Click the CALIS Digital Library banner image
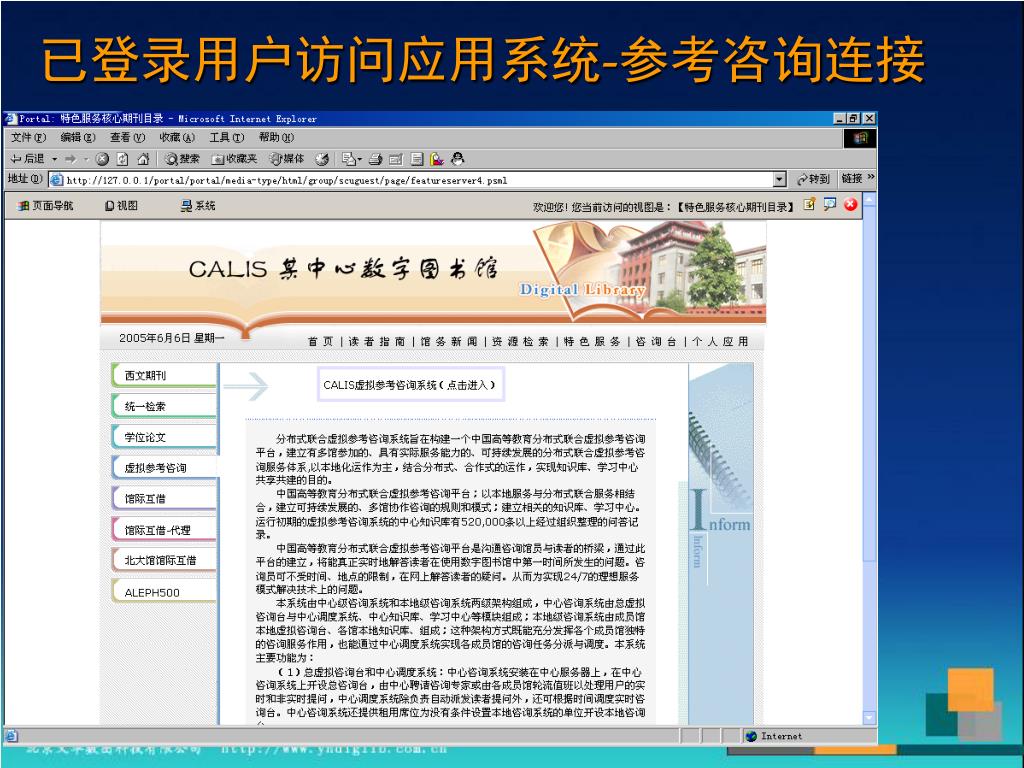1024x768 pixels. click(433, 272)
